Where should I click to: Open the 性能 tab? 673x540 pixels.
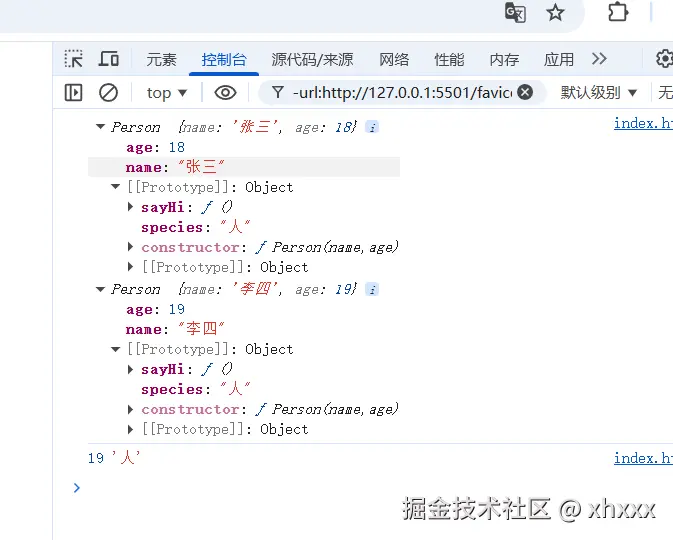click(x=449, y=59)
